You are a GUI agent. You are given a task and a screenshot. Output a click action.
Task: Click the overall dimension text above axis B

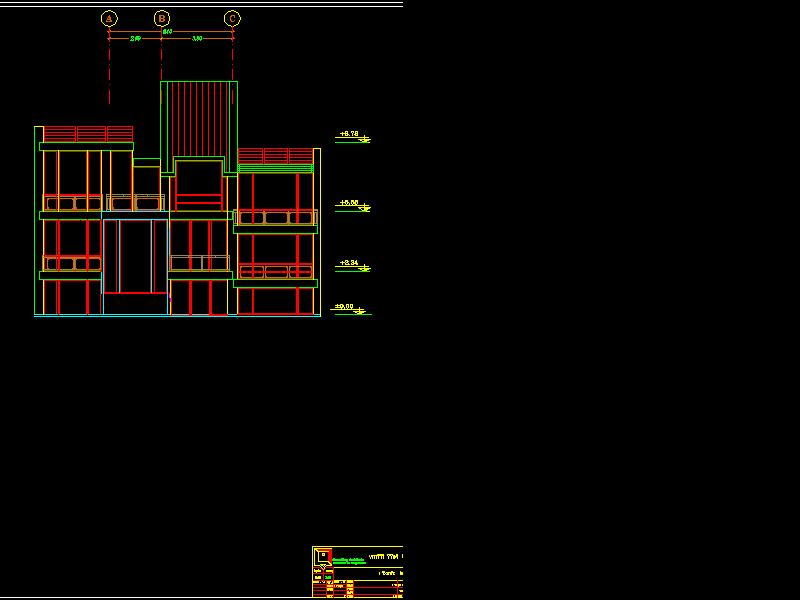click(x=167, y=31)
